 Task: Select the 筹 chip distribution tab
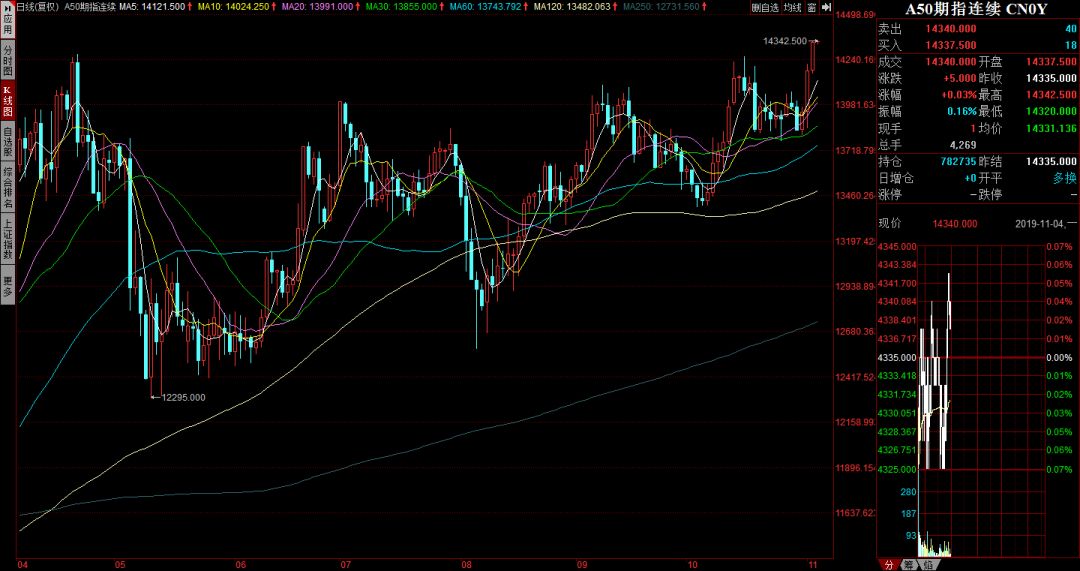click(907, 564)
